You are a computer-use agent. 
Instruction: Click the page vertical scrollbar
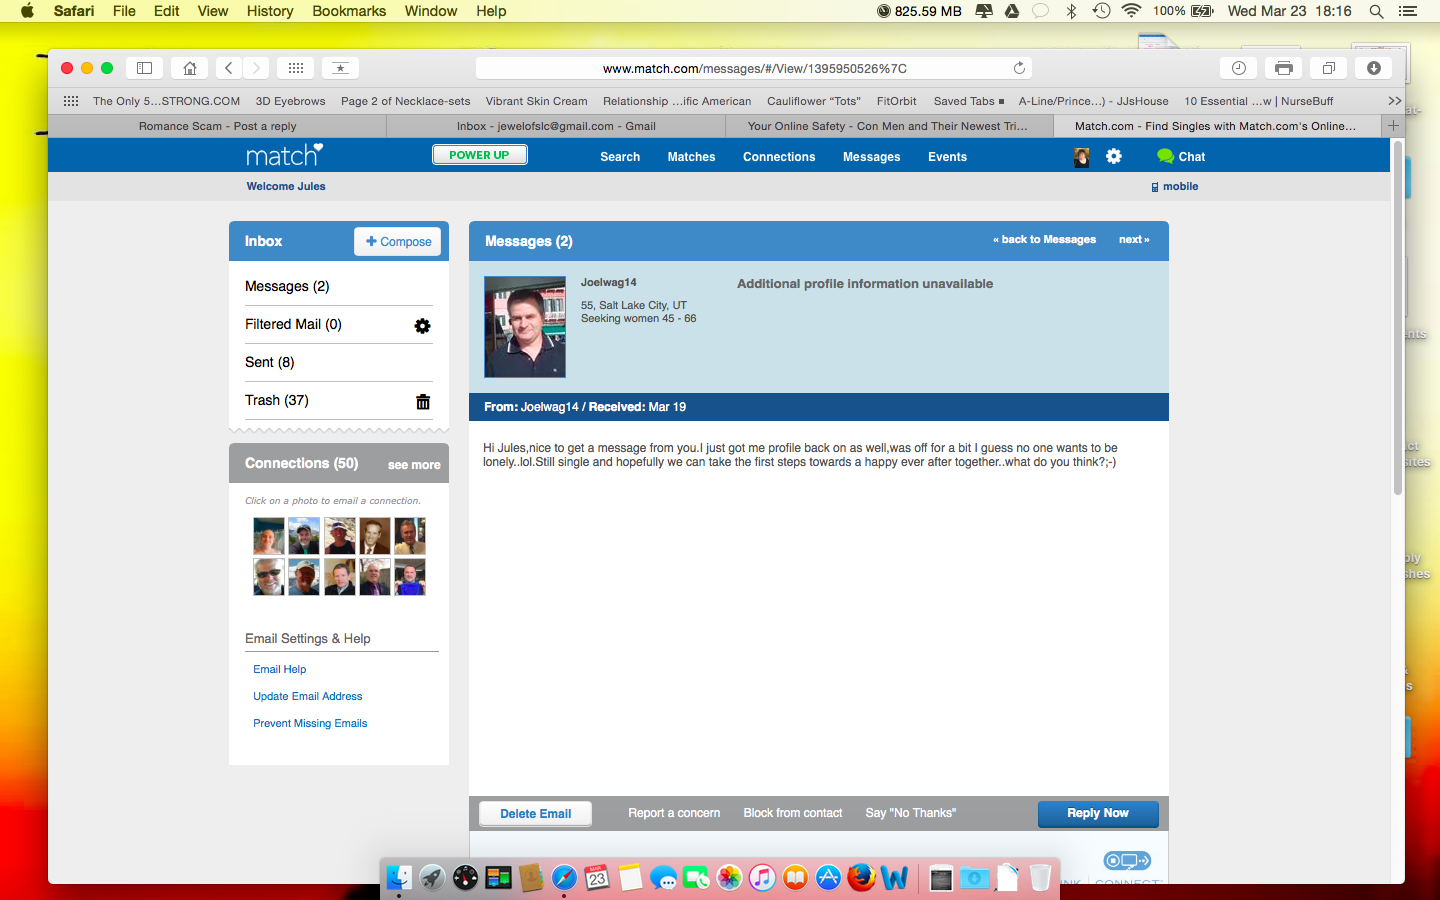[1398, 320]
